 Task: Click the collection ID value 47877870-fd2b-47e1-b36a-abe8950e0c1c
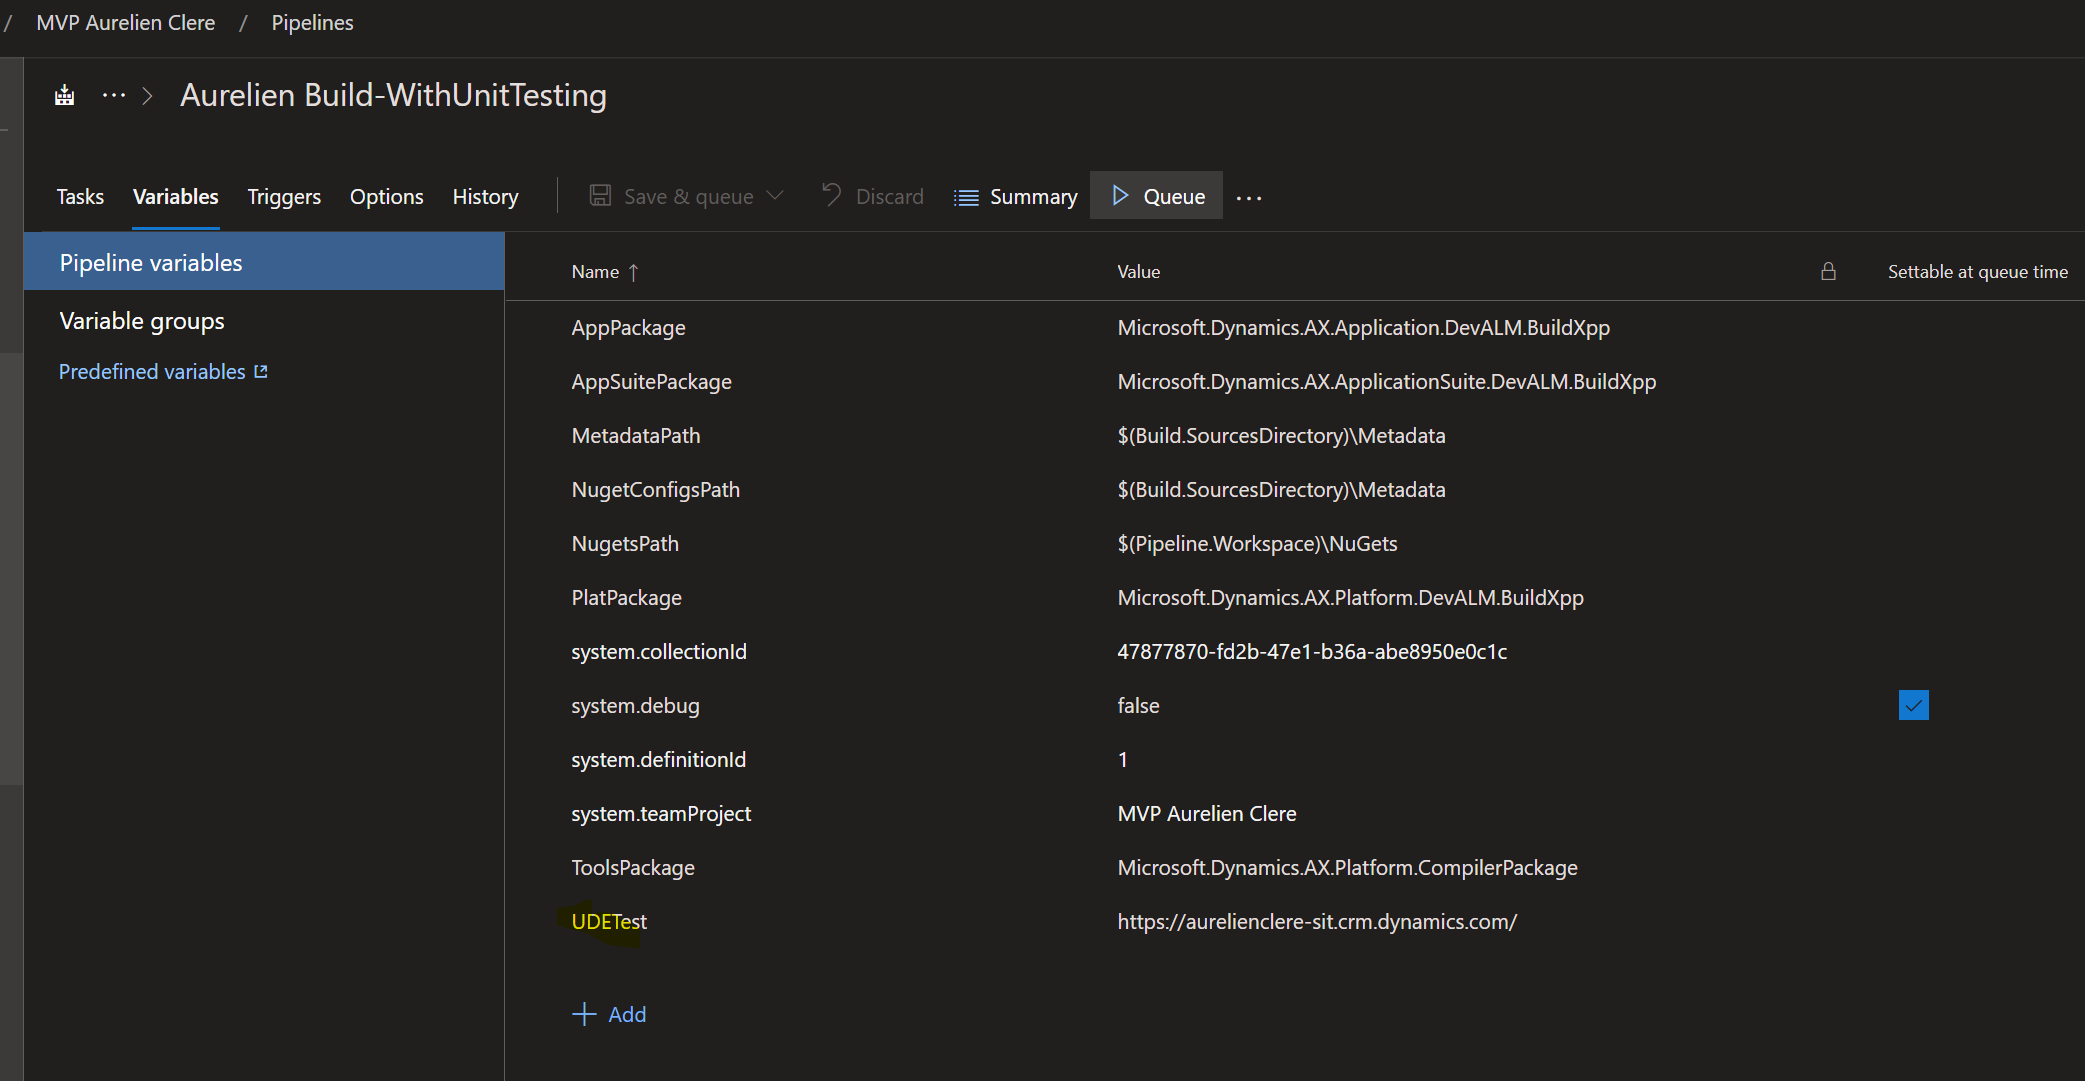[1312, 652]
